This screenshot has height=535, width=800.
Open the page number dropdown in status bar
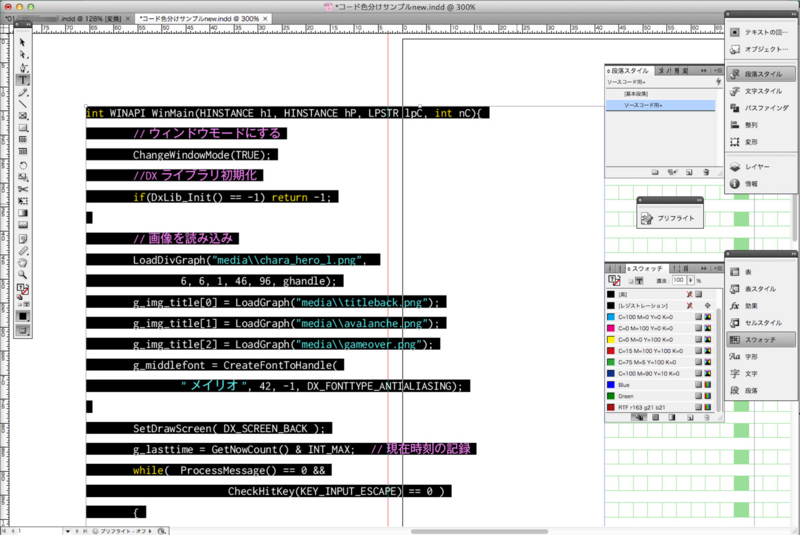point(67,531)
